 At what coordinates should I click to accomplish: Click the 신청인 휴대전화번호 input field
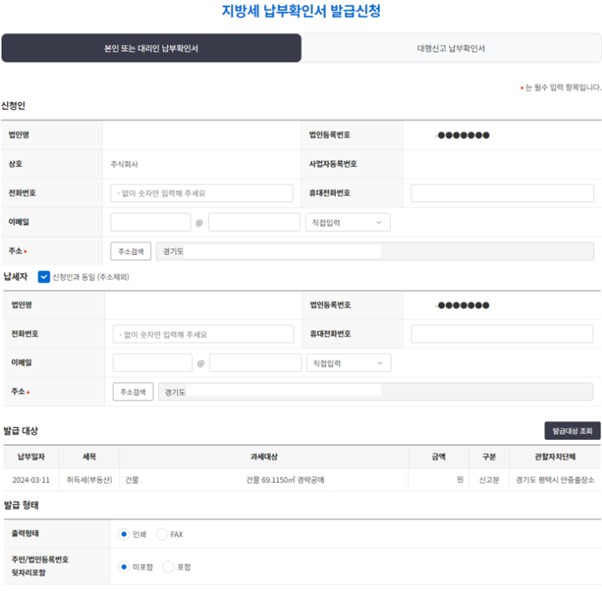pyautogui.click(x=502, y=193)
